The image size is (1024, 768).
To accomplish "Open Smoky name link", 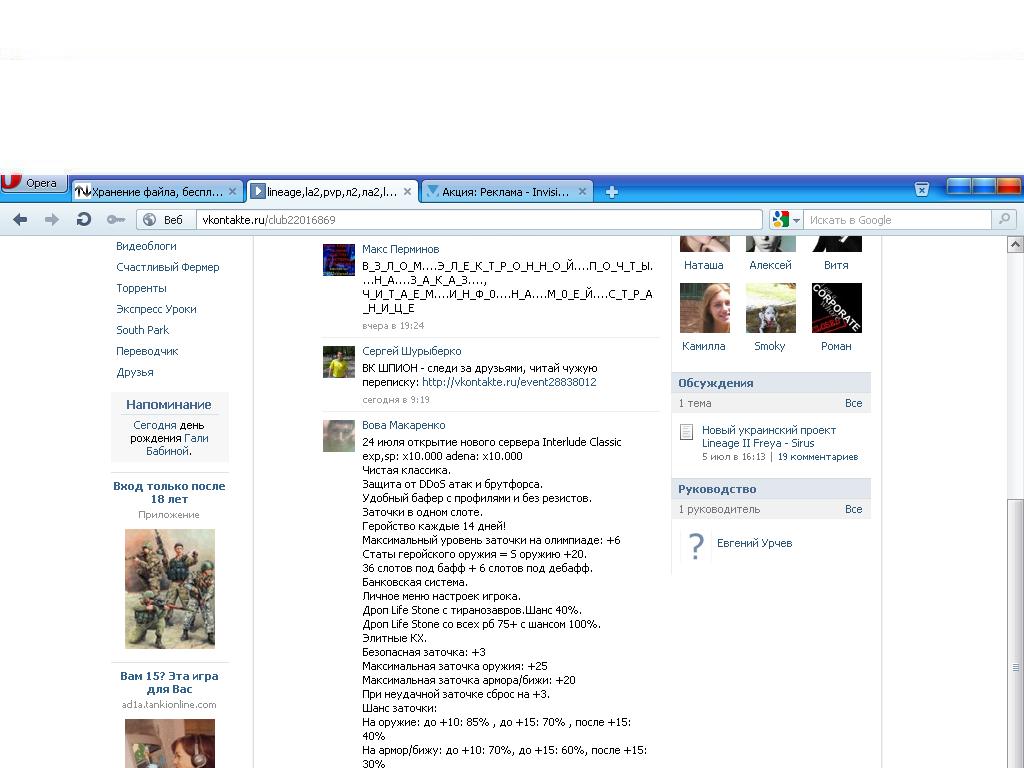I will pyautogui.click(x=769, y=346).
